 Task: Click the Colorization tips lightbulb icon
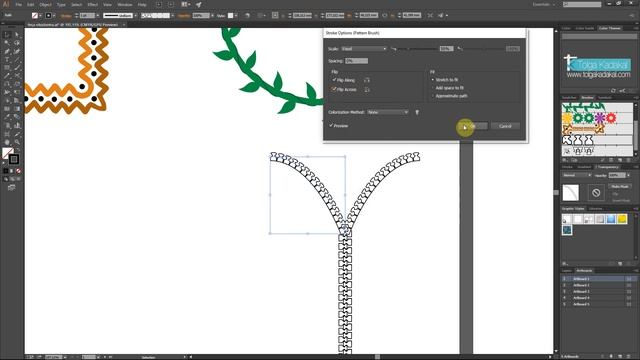point(417,112)
